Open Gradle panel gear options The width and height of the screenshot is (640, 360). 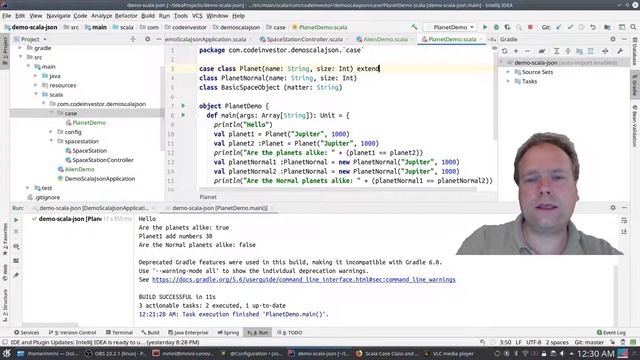click(x=613, y=39)
